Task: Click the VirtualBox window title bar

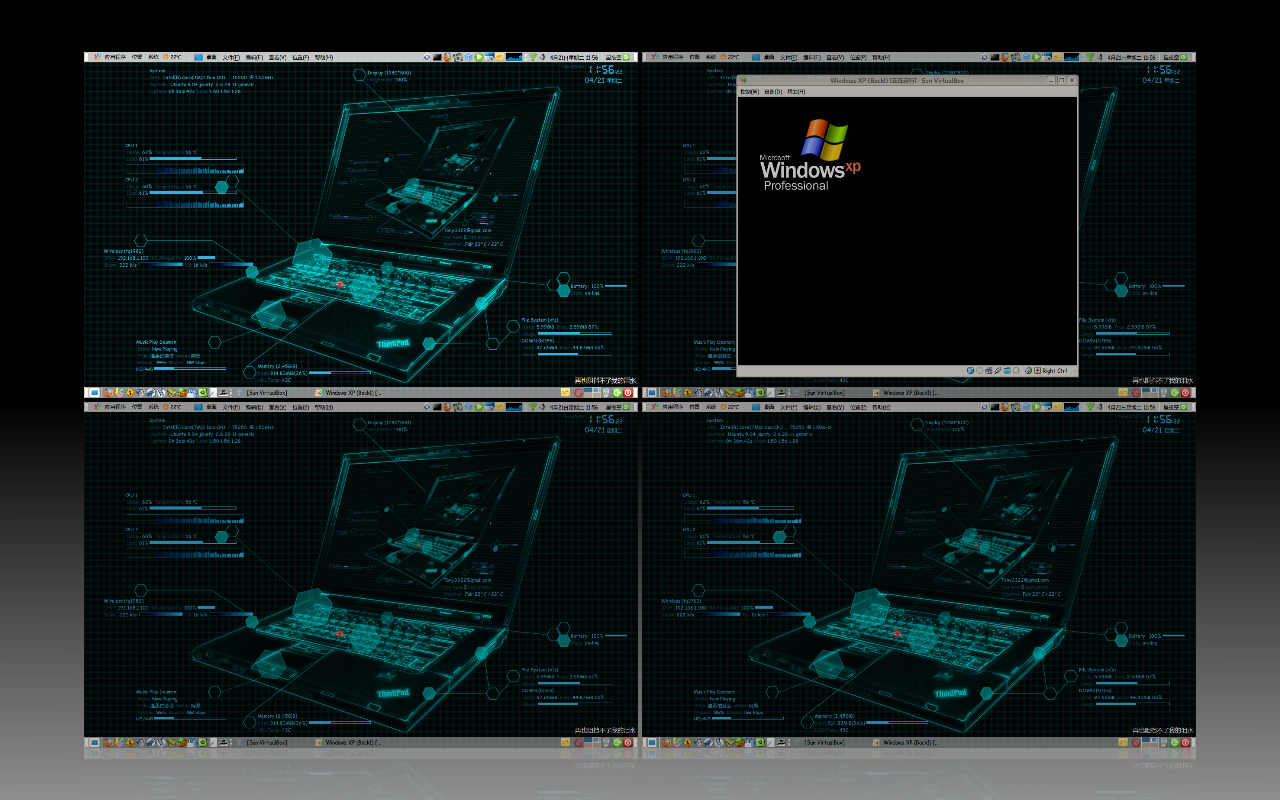Action: [x=908, y=80]
